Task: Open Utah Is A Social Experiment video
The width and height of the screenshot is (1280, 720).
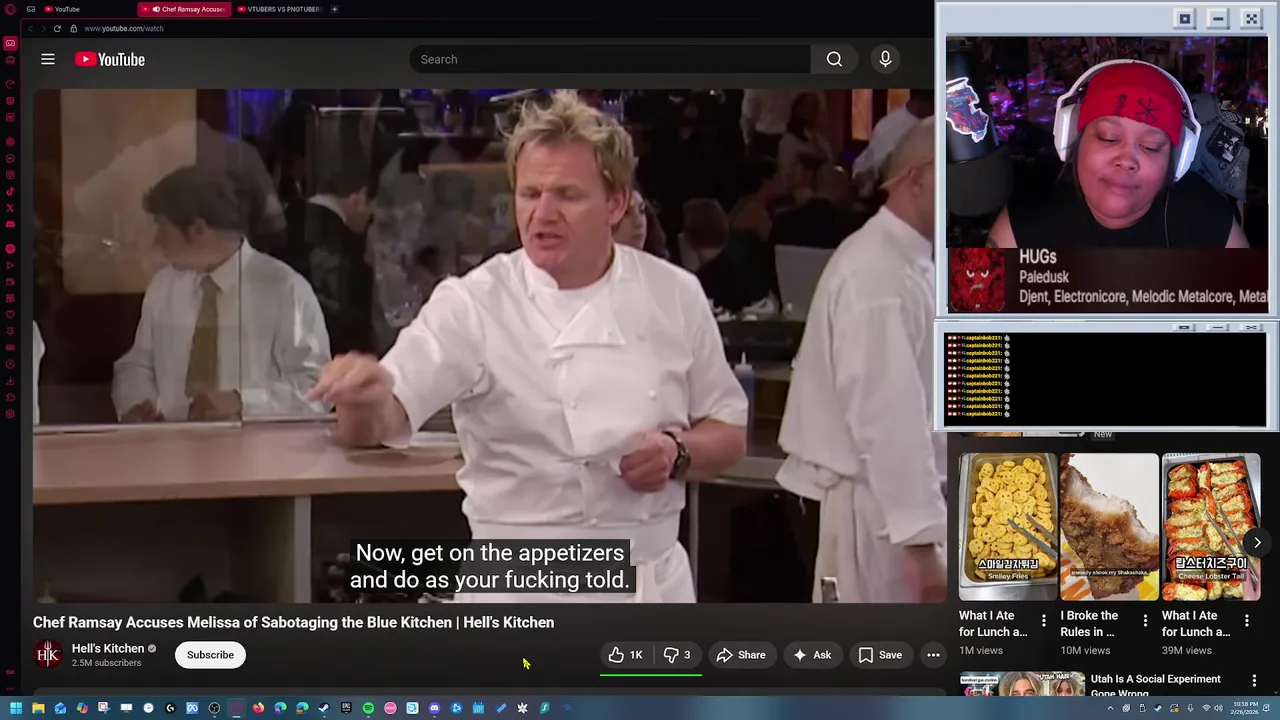Action: coord(1155,685)
